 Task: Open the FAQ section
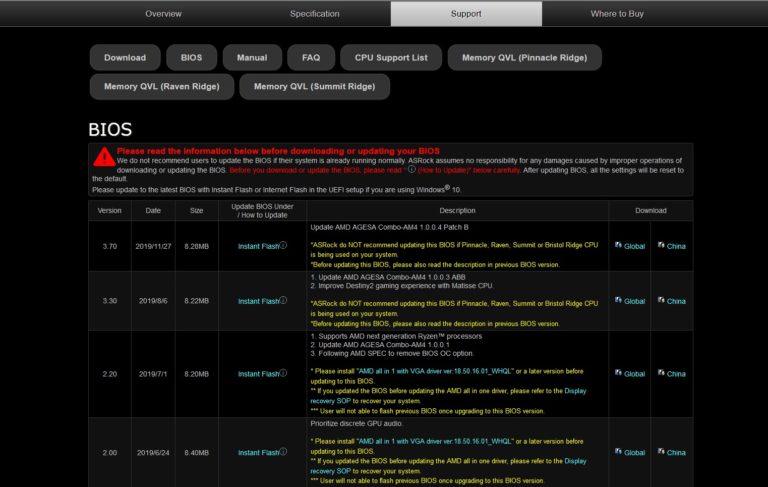[x=311, y=57]
